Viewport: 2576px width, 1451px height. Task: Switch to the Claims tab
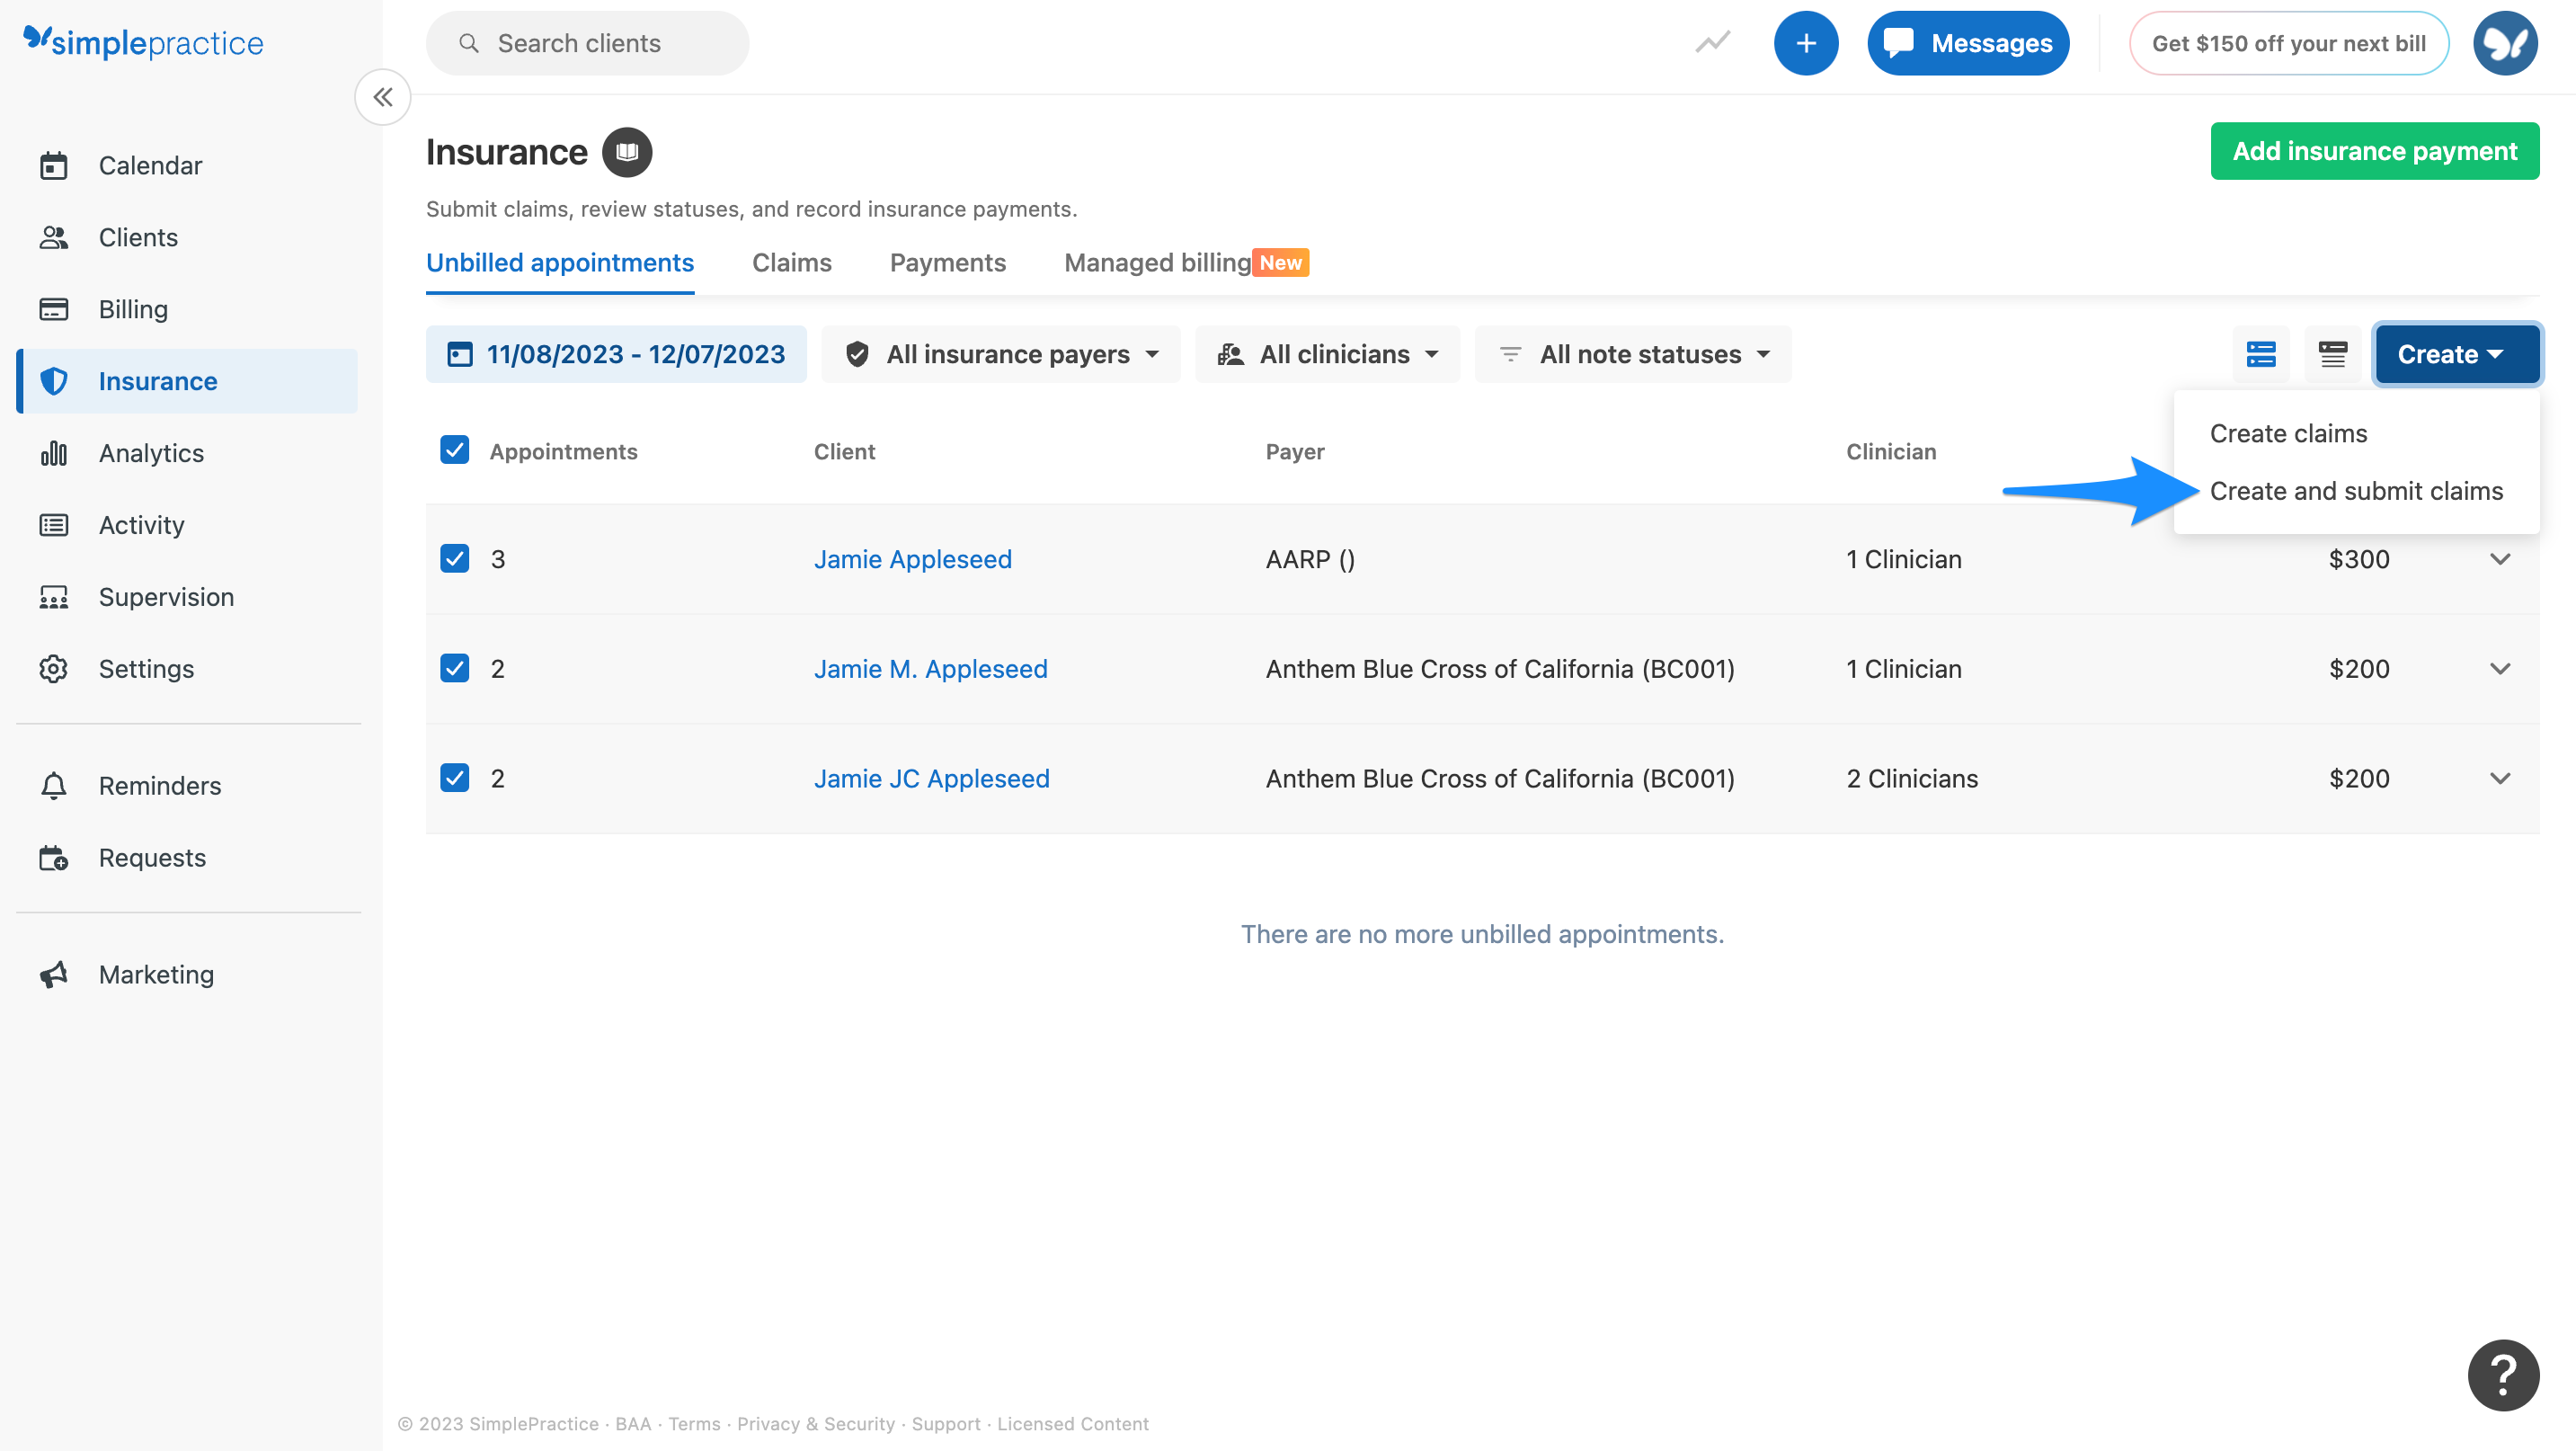pyautogui.click(x=791, y=263)
